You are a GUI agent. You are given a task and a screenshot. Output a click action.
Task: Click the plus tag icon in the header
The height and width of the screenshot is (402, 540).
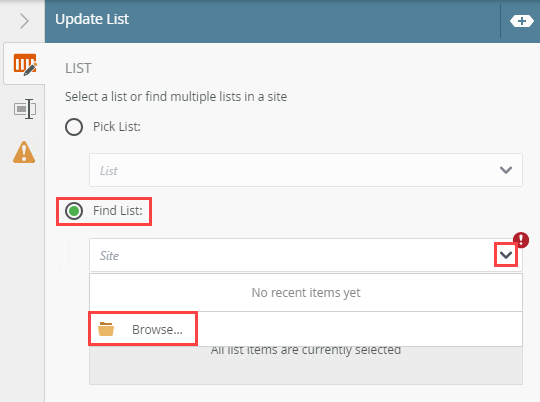click(522, 21)
